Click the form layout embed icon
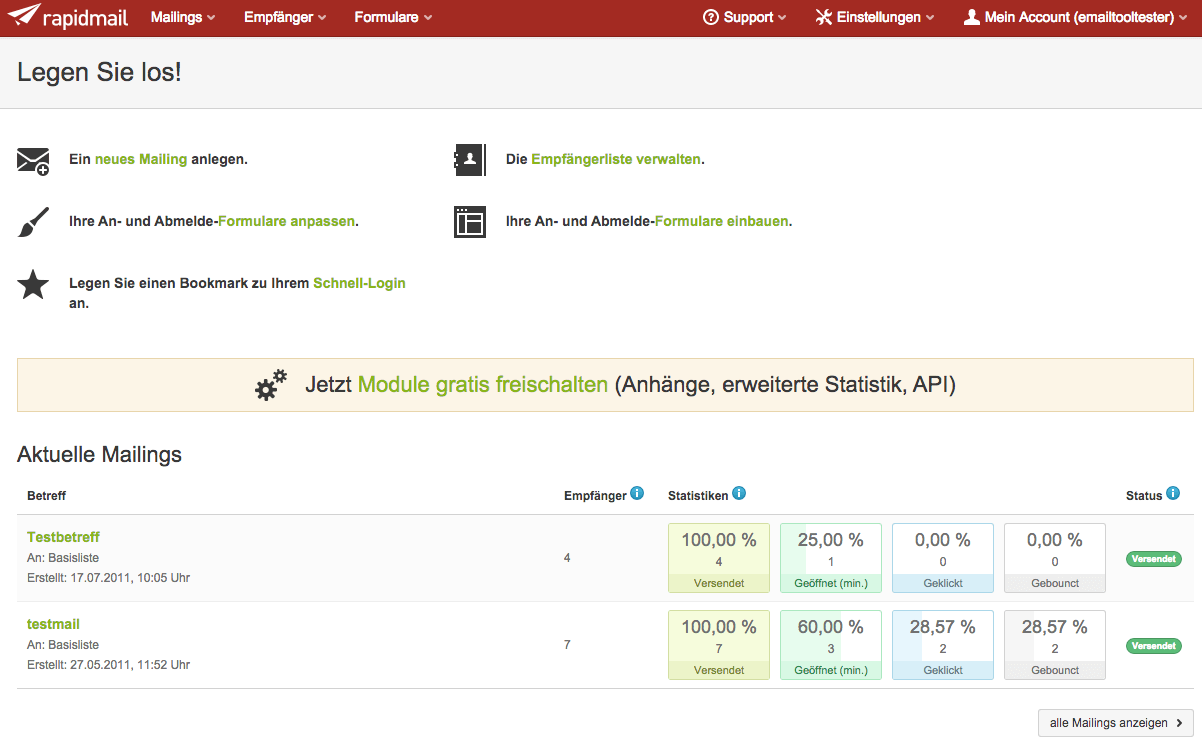The image size is (1202, 742). pyautogui.click(x=470, y=222)
